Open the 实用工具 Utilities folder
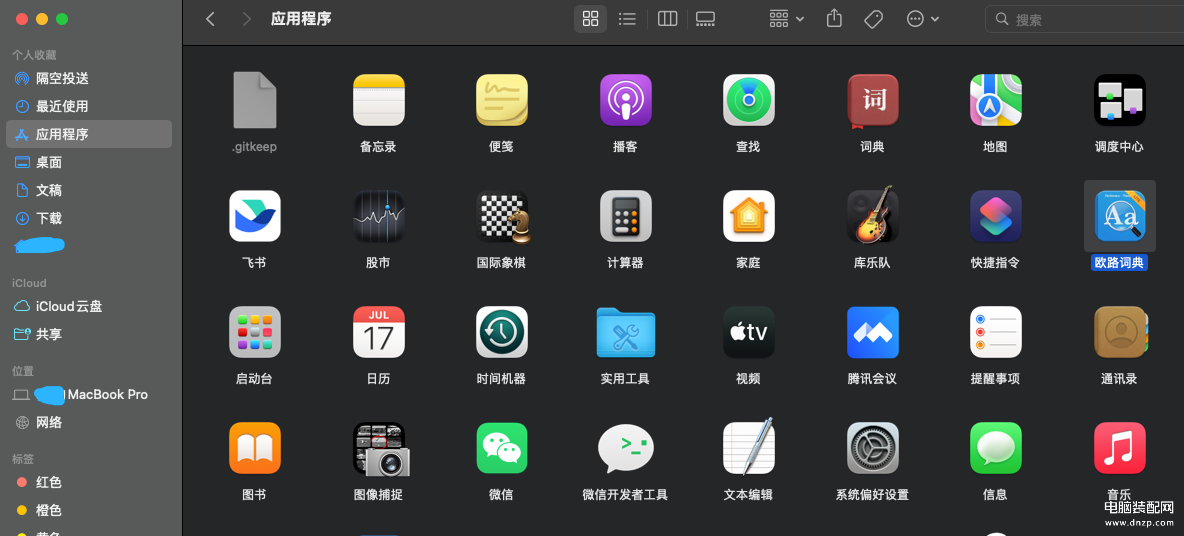 point(625,332)
